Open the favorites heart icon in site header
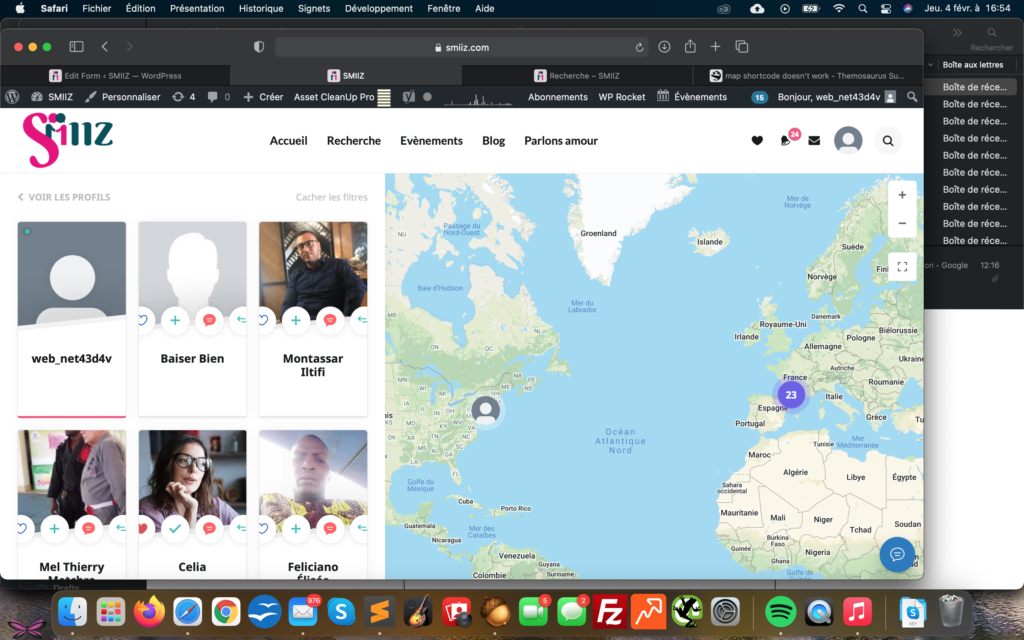This screenshot has height=640, width=1024. [757, 140]
